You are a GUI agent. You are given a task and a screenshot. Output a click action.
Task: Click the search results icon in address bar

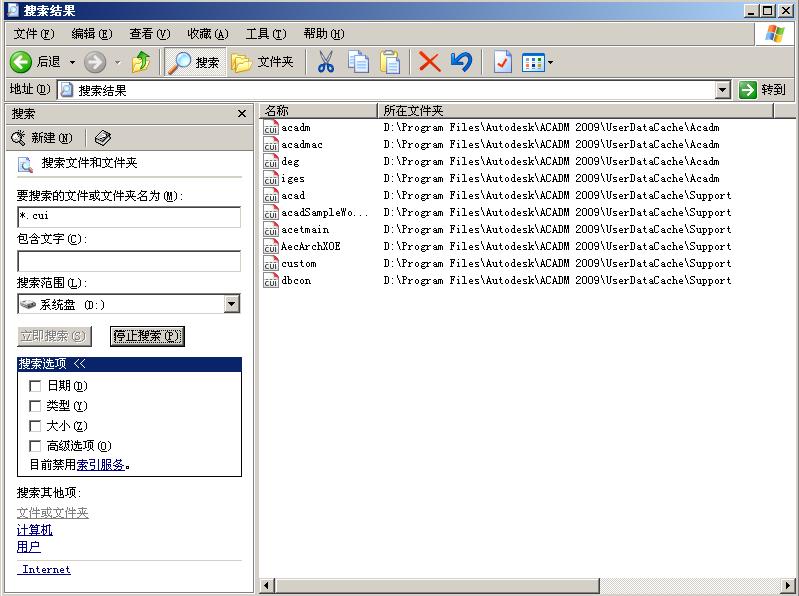point(67,91)
